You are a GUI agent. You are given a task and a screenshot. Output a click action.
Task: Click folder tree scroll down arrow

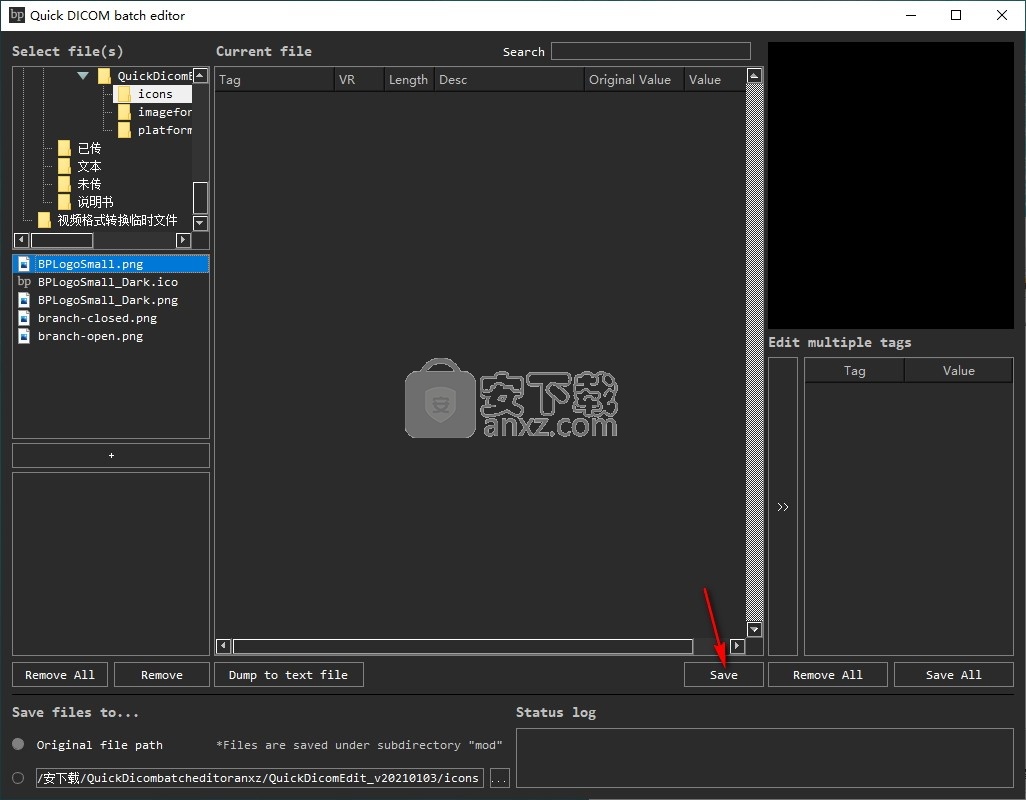[201, 223]
